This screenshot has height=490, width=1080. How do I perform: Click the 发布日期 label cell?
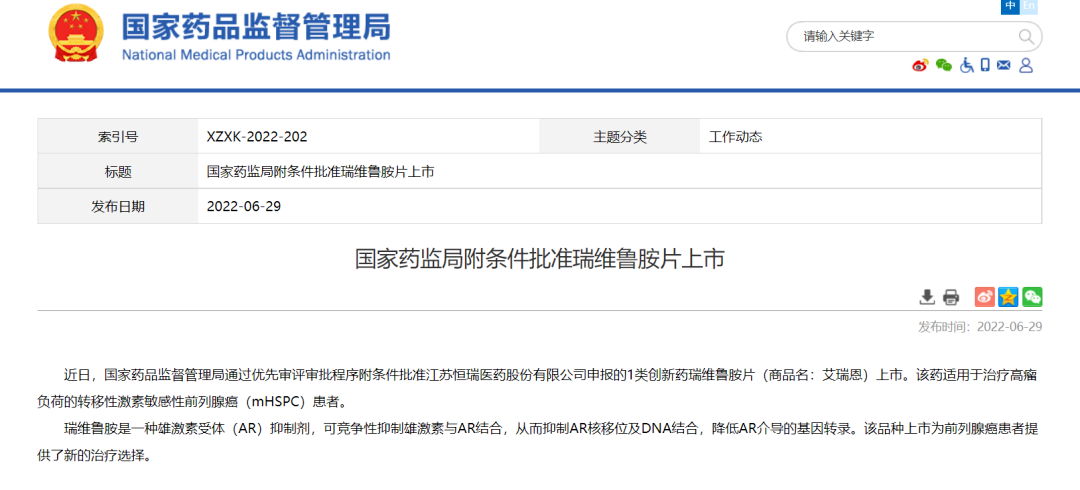(118, 206)
